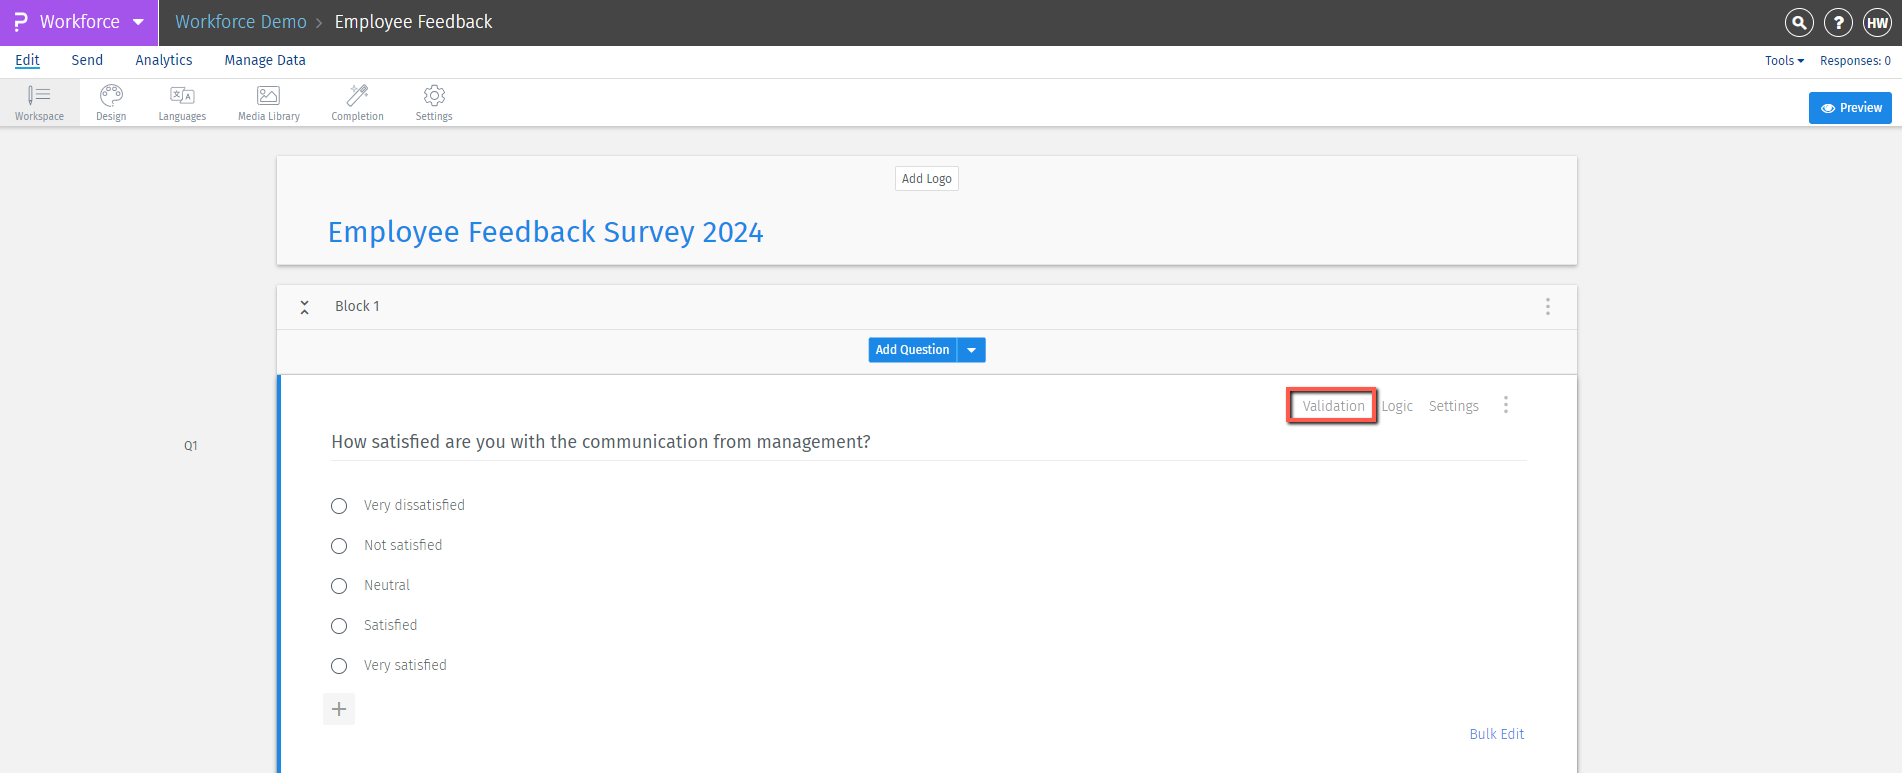Open the Media Library icon

(268, 96)
